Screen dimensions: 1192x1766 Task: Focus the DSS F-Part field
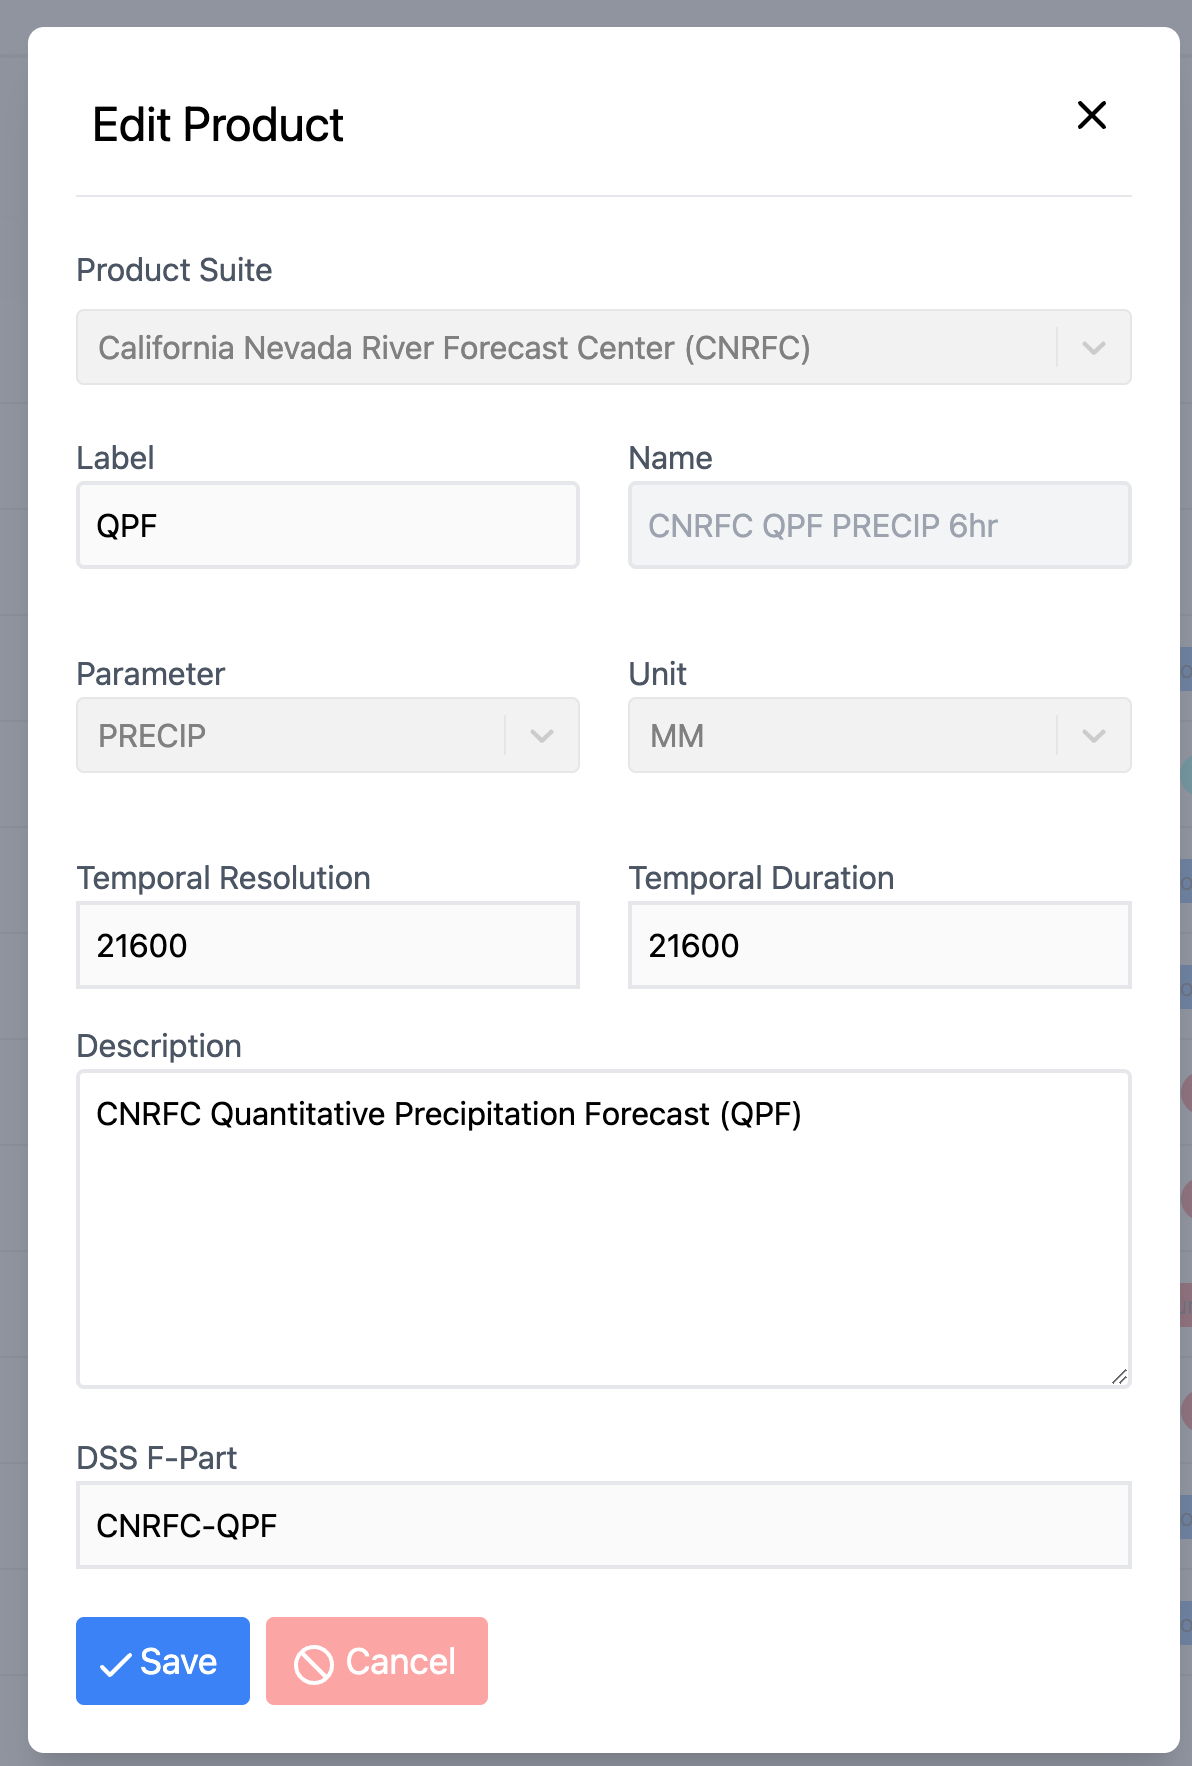(x=604, y=1525)
